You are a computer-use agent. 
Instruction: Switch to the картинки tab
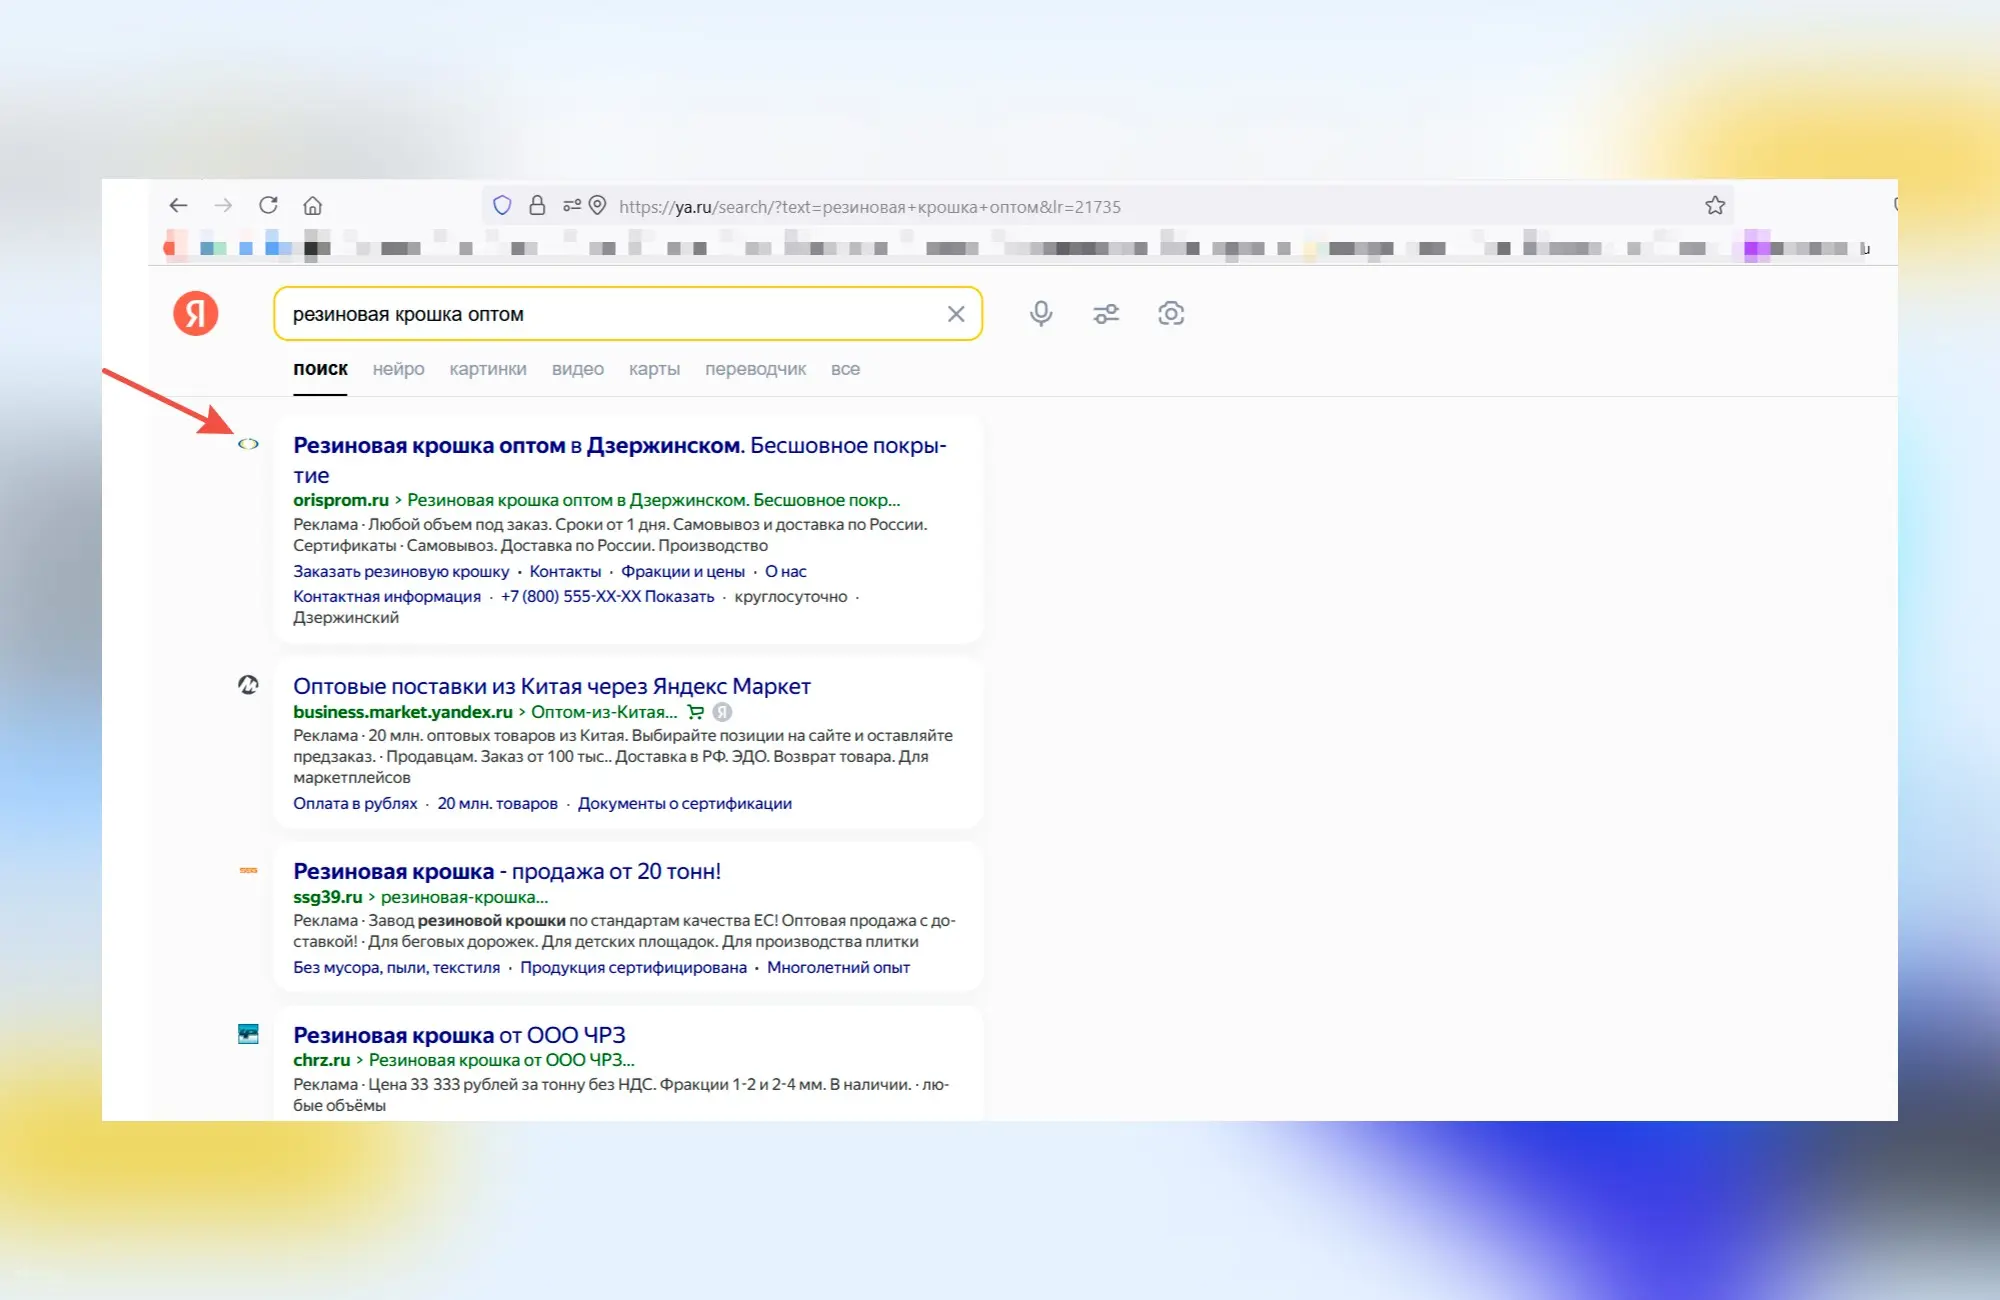click(488, 369)
